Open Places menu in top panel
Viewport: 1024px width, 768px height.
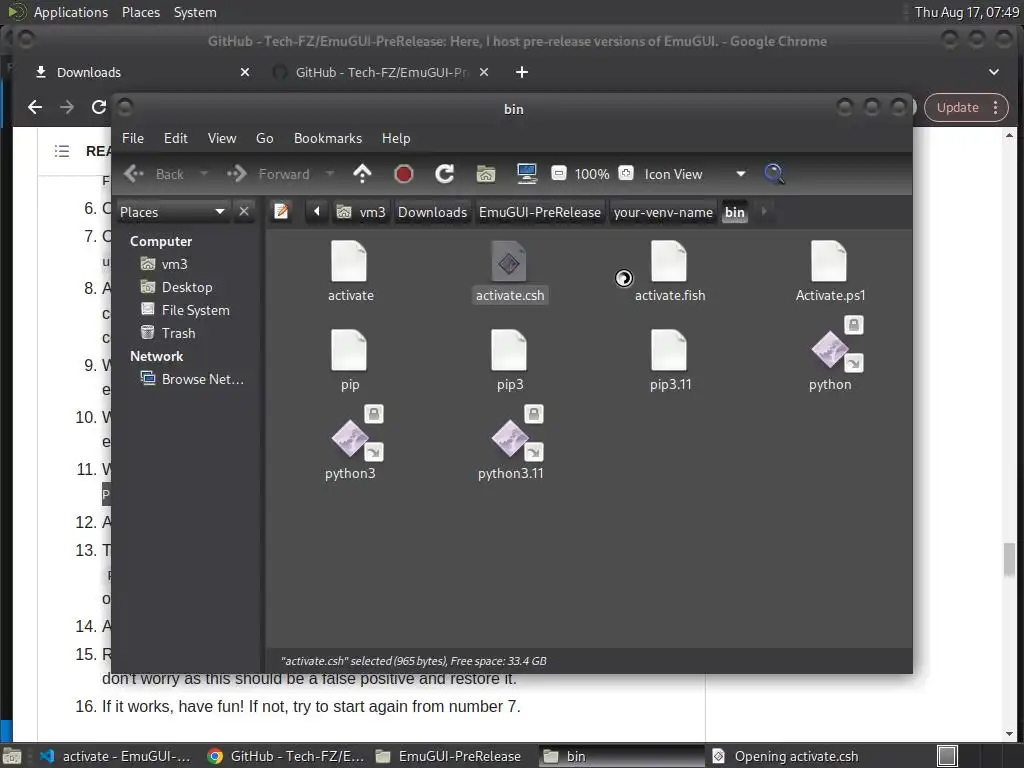[141, 12]
